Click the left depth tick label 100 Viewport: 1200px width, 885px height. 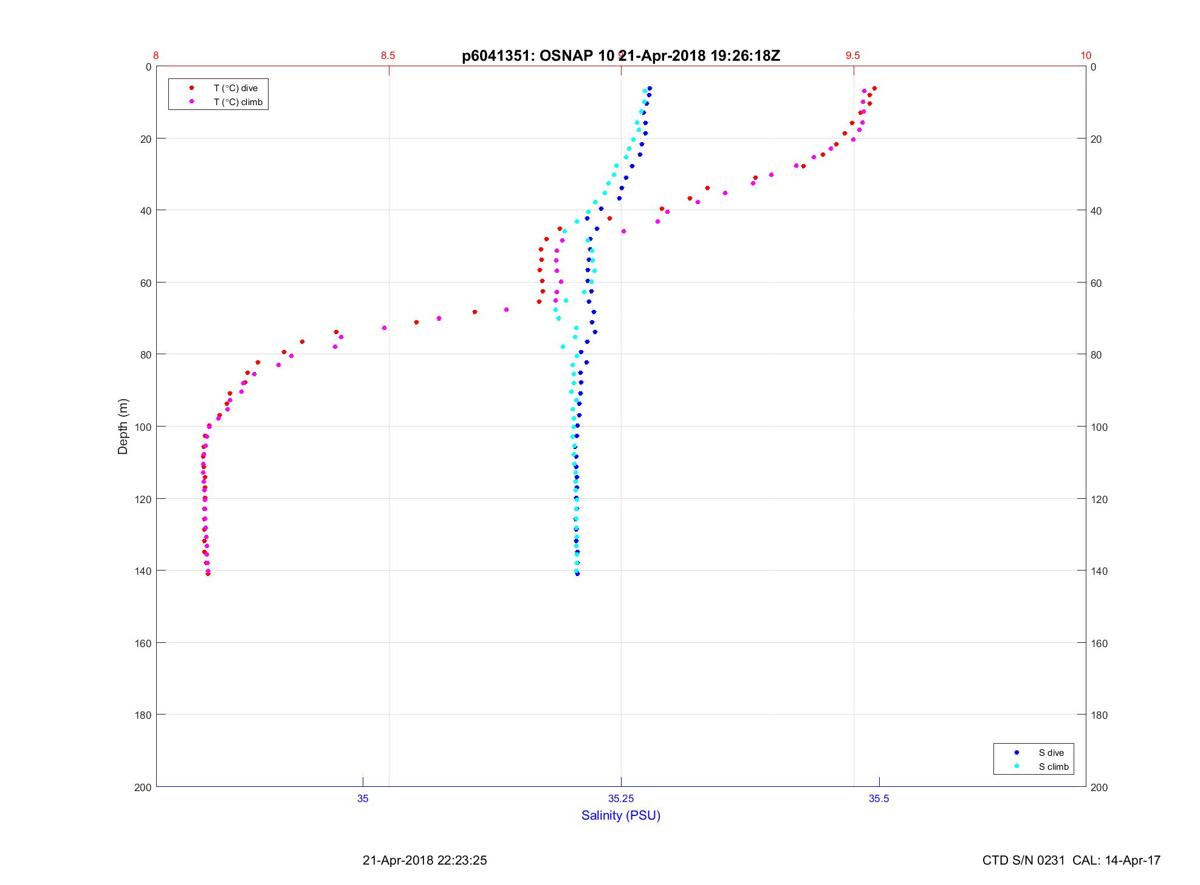coord(142,427)
